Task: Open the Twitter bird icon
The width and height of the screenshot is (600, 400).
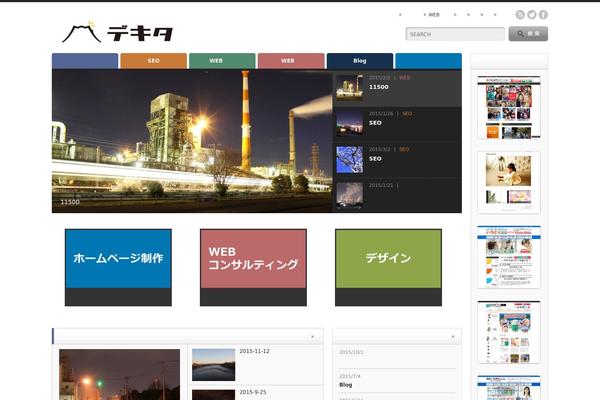Action: point(532,15)
